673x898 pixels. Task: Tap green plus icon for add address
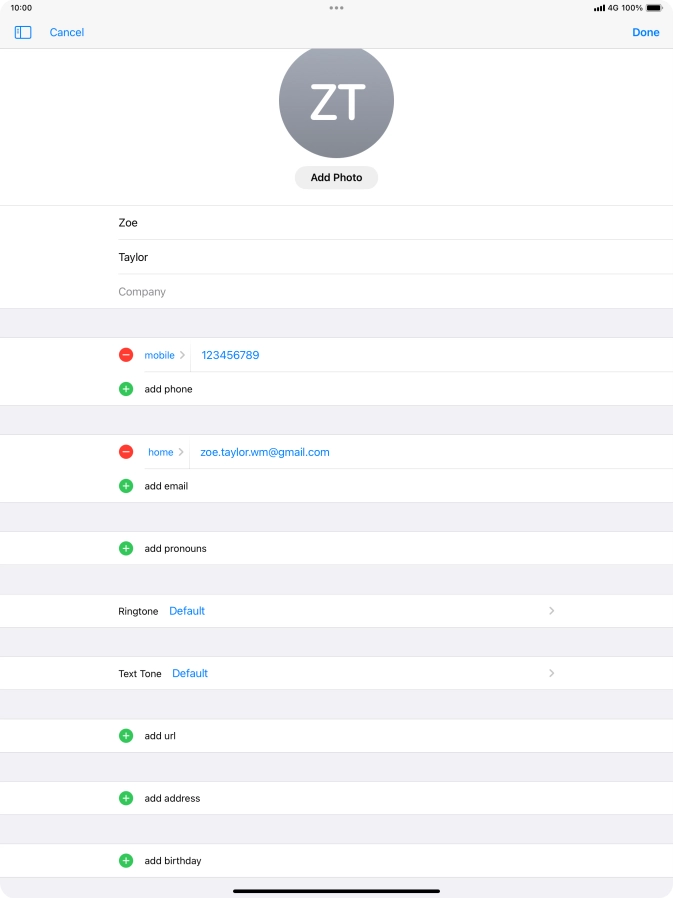[126, 798]
